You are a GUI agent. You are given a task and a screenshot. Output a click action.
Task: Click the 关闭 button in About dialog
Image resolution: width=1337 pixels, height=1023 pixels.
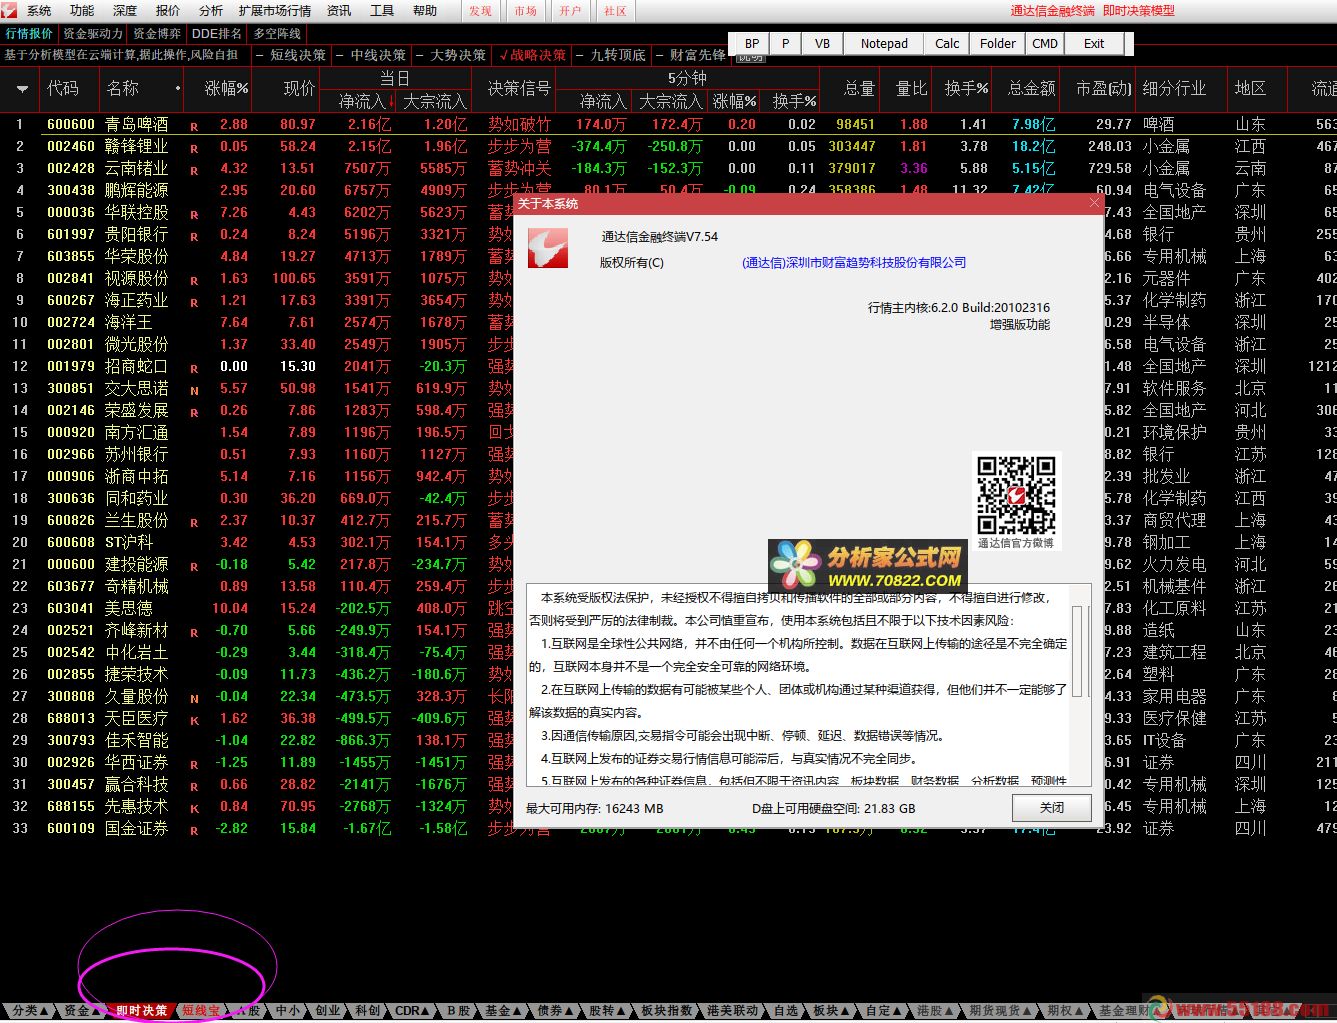[x=1051, y=808]
